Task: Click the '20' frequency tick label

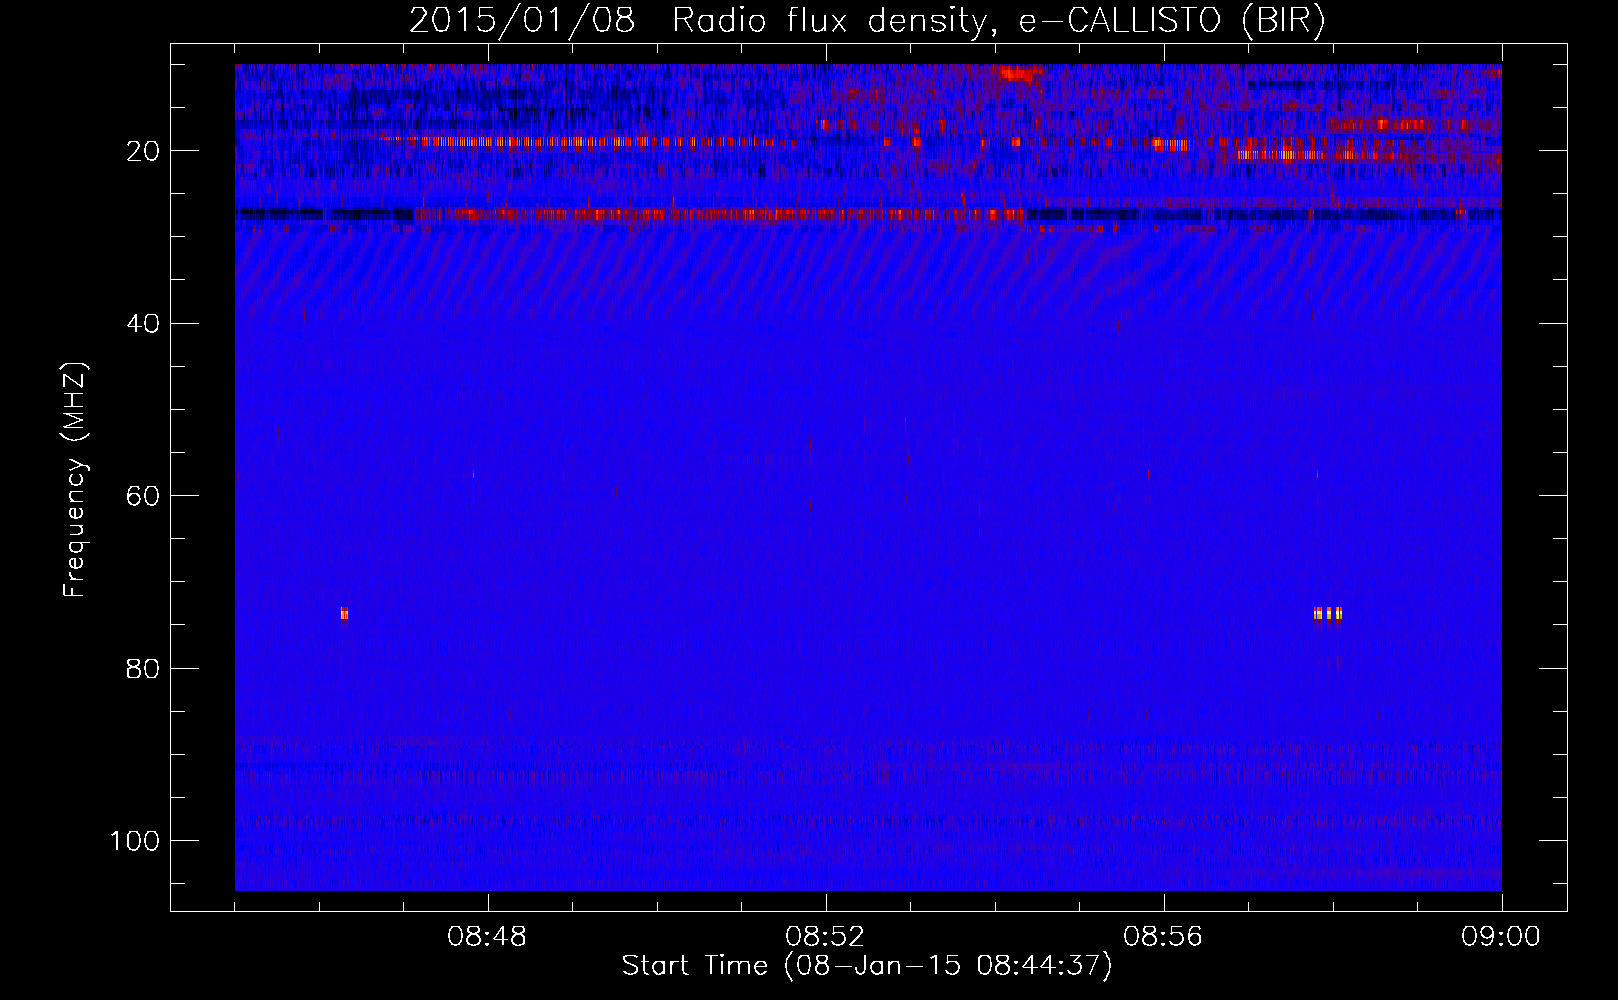Action: pyautogui.click(x=143, y=151)
